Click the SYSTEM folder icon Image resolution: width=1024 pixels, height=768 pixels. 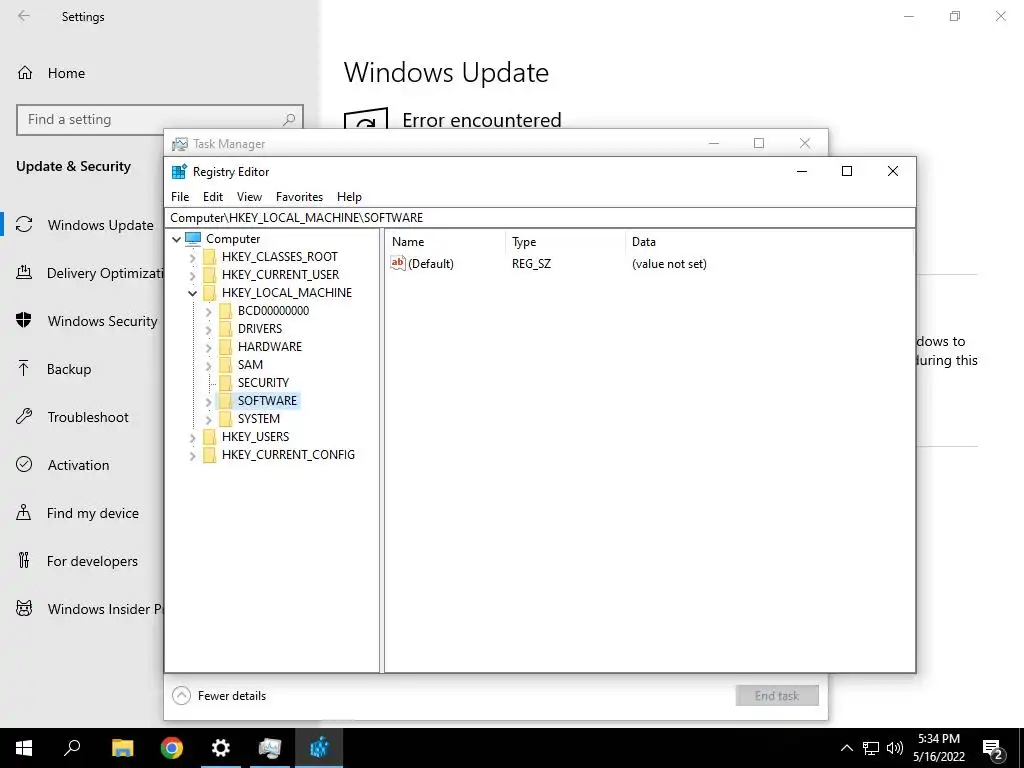point(225,418)
